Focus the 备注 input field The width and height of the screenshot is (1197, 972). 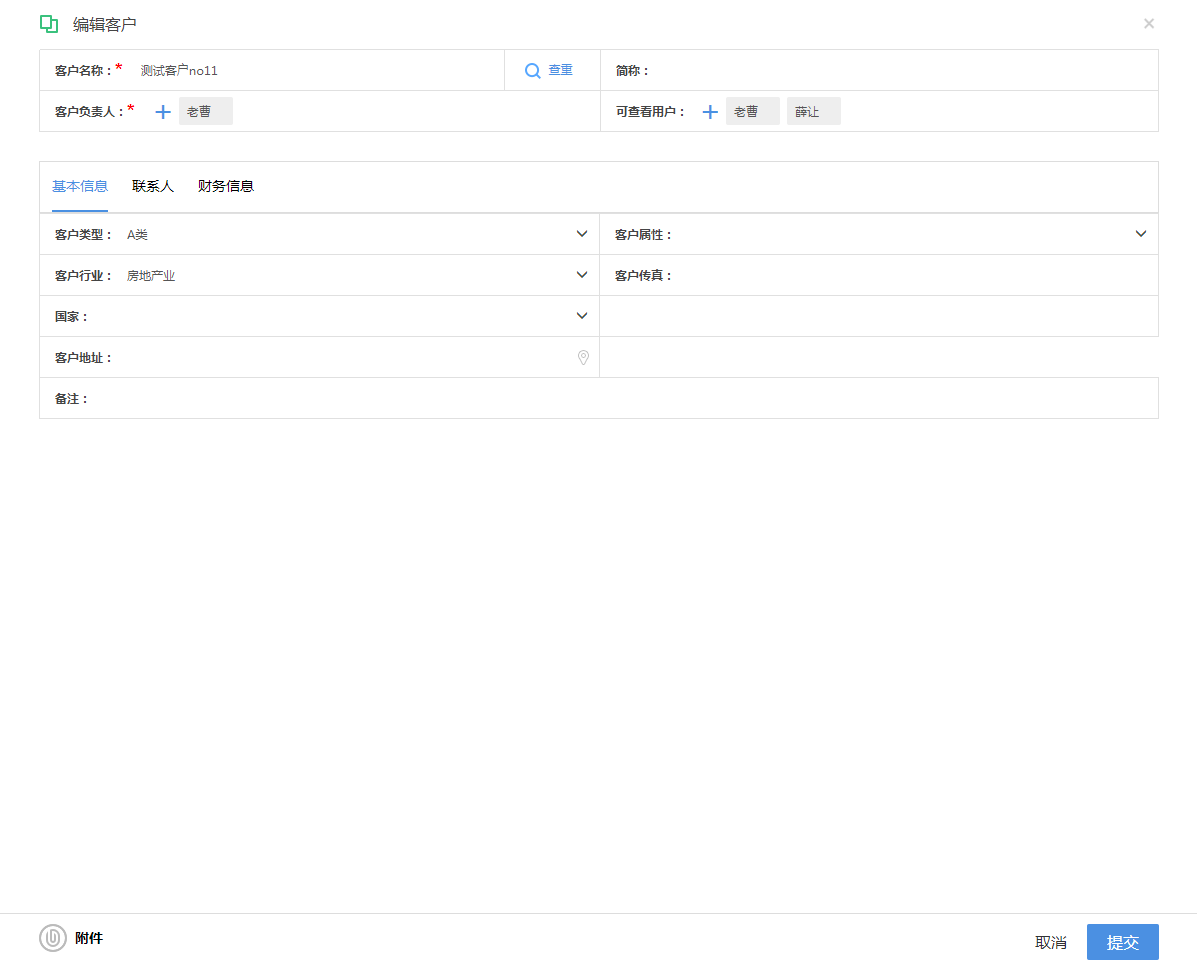[622, 399]
